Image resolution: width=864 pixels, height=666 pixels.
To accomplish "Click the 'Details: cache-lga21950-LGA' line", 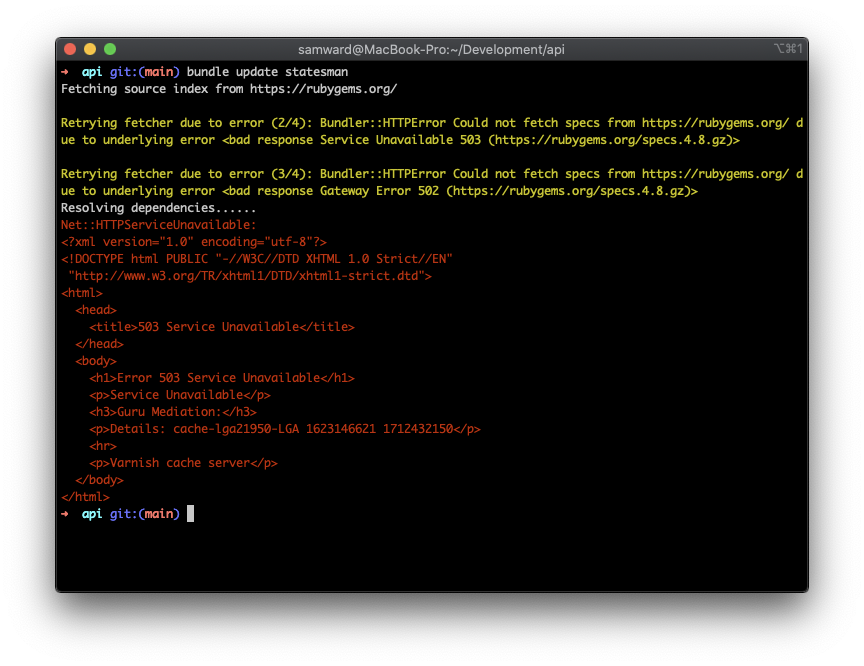I will [284, 430].
